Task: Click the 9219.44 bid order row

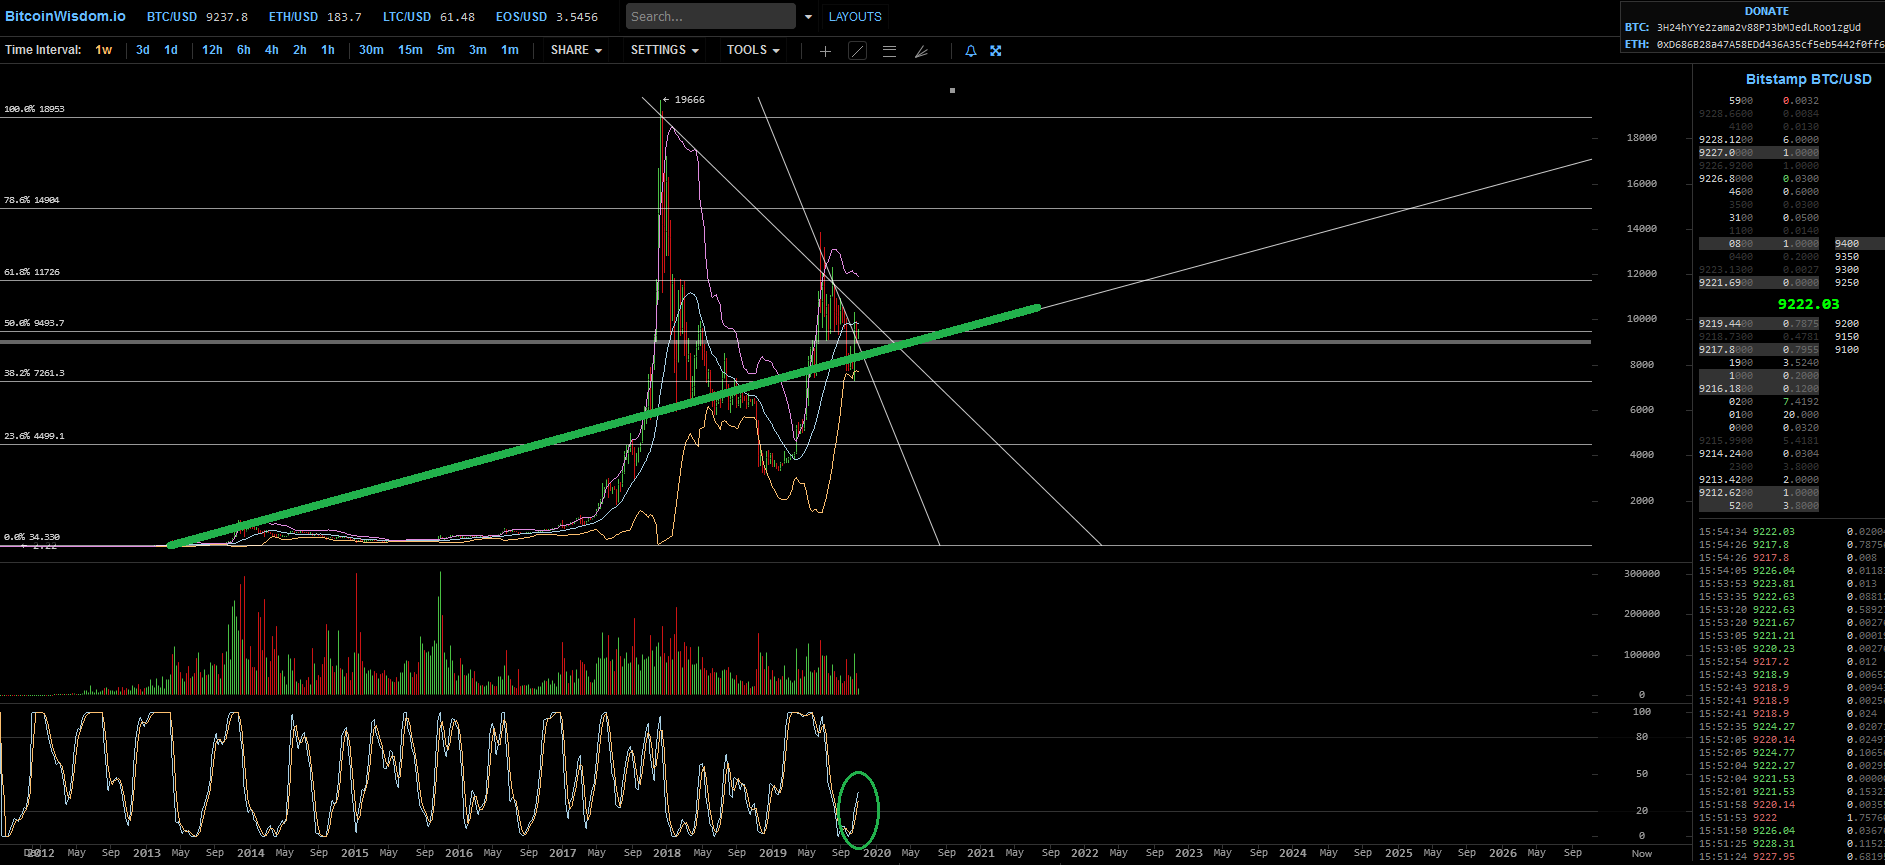Action: point(1759,324)
